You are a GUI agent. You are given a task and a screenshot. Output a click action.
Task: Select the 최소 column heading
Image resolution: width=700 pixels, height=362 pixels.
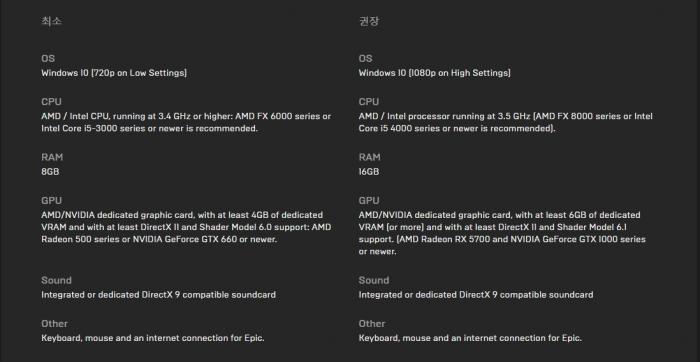(51, 21)
